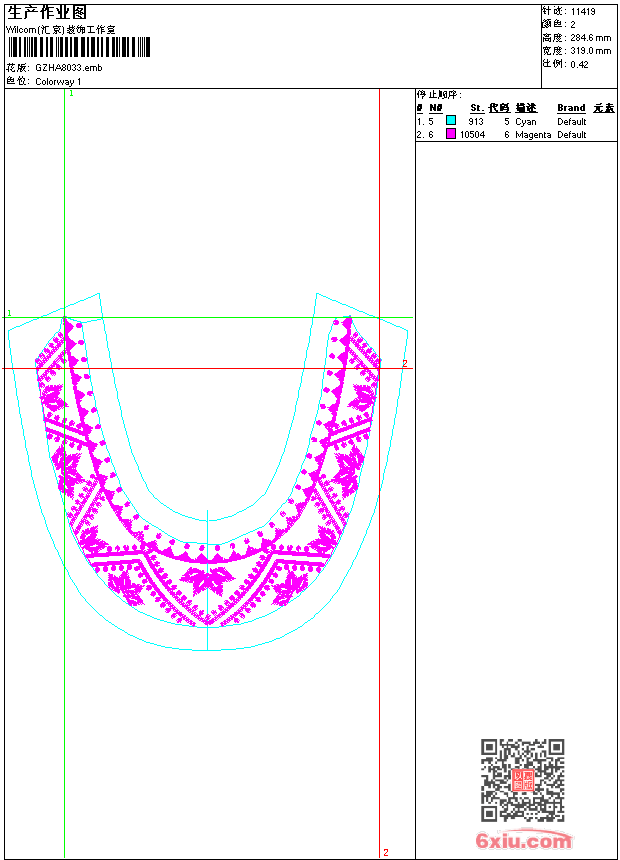Image resolution: width=620 pixels, height=860 pixels.
Task: Click the Cyan description text
Action: [526, 122]
